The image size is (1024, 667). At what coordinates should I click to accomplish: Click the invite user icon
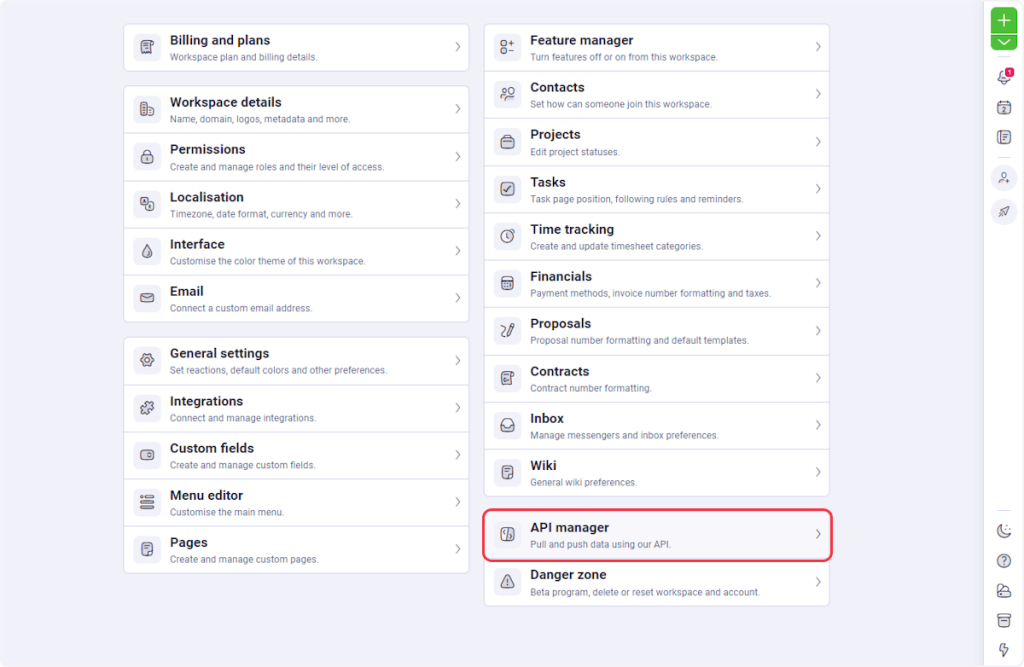(1004, 178)
